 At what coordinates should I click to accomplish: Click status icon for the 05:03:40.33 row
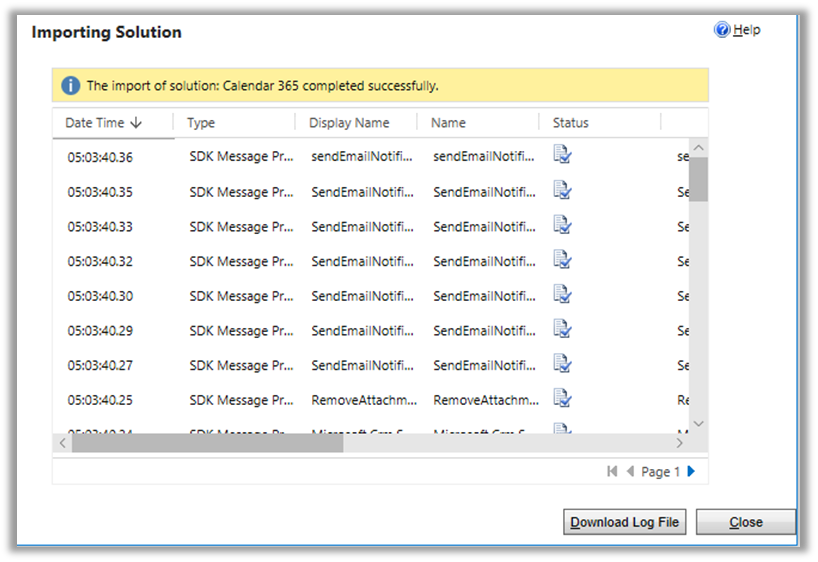pyautogui.click(x=563, y=225)
